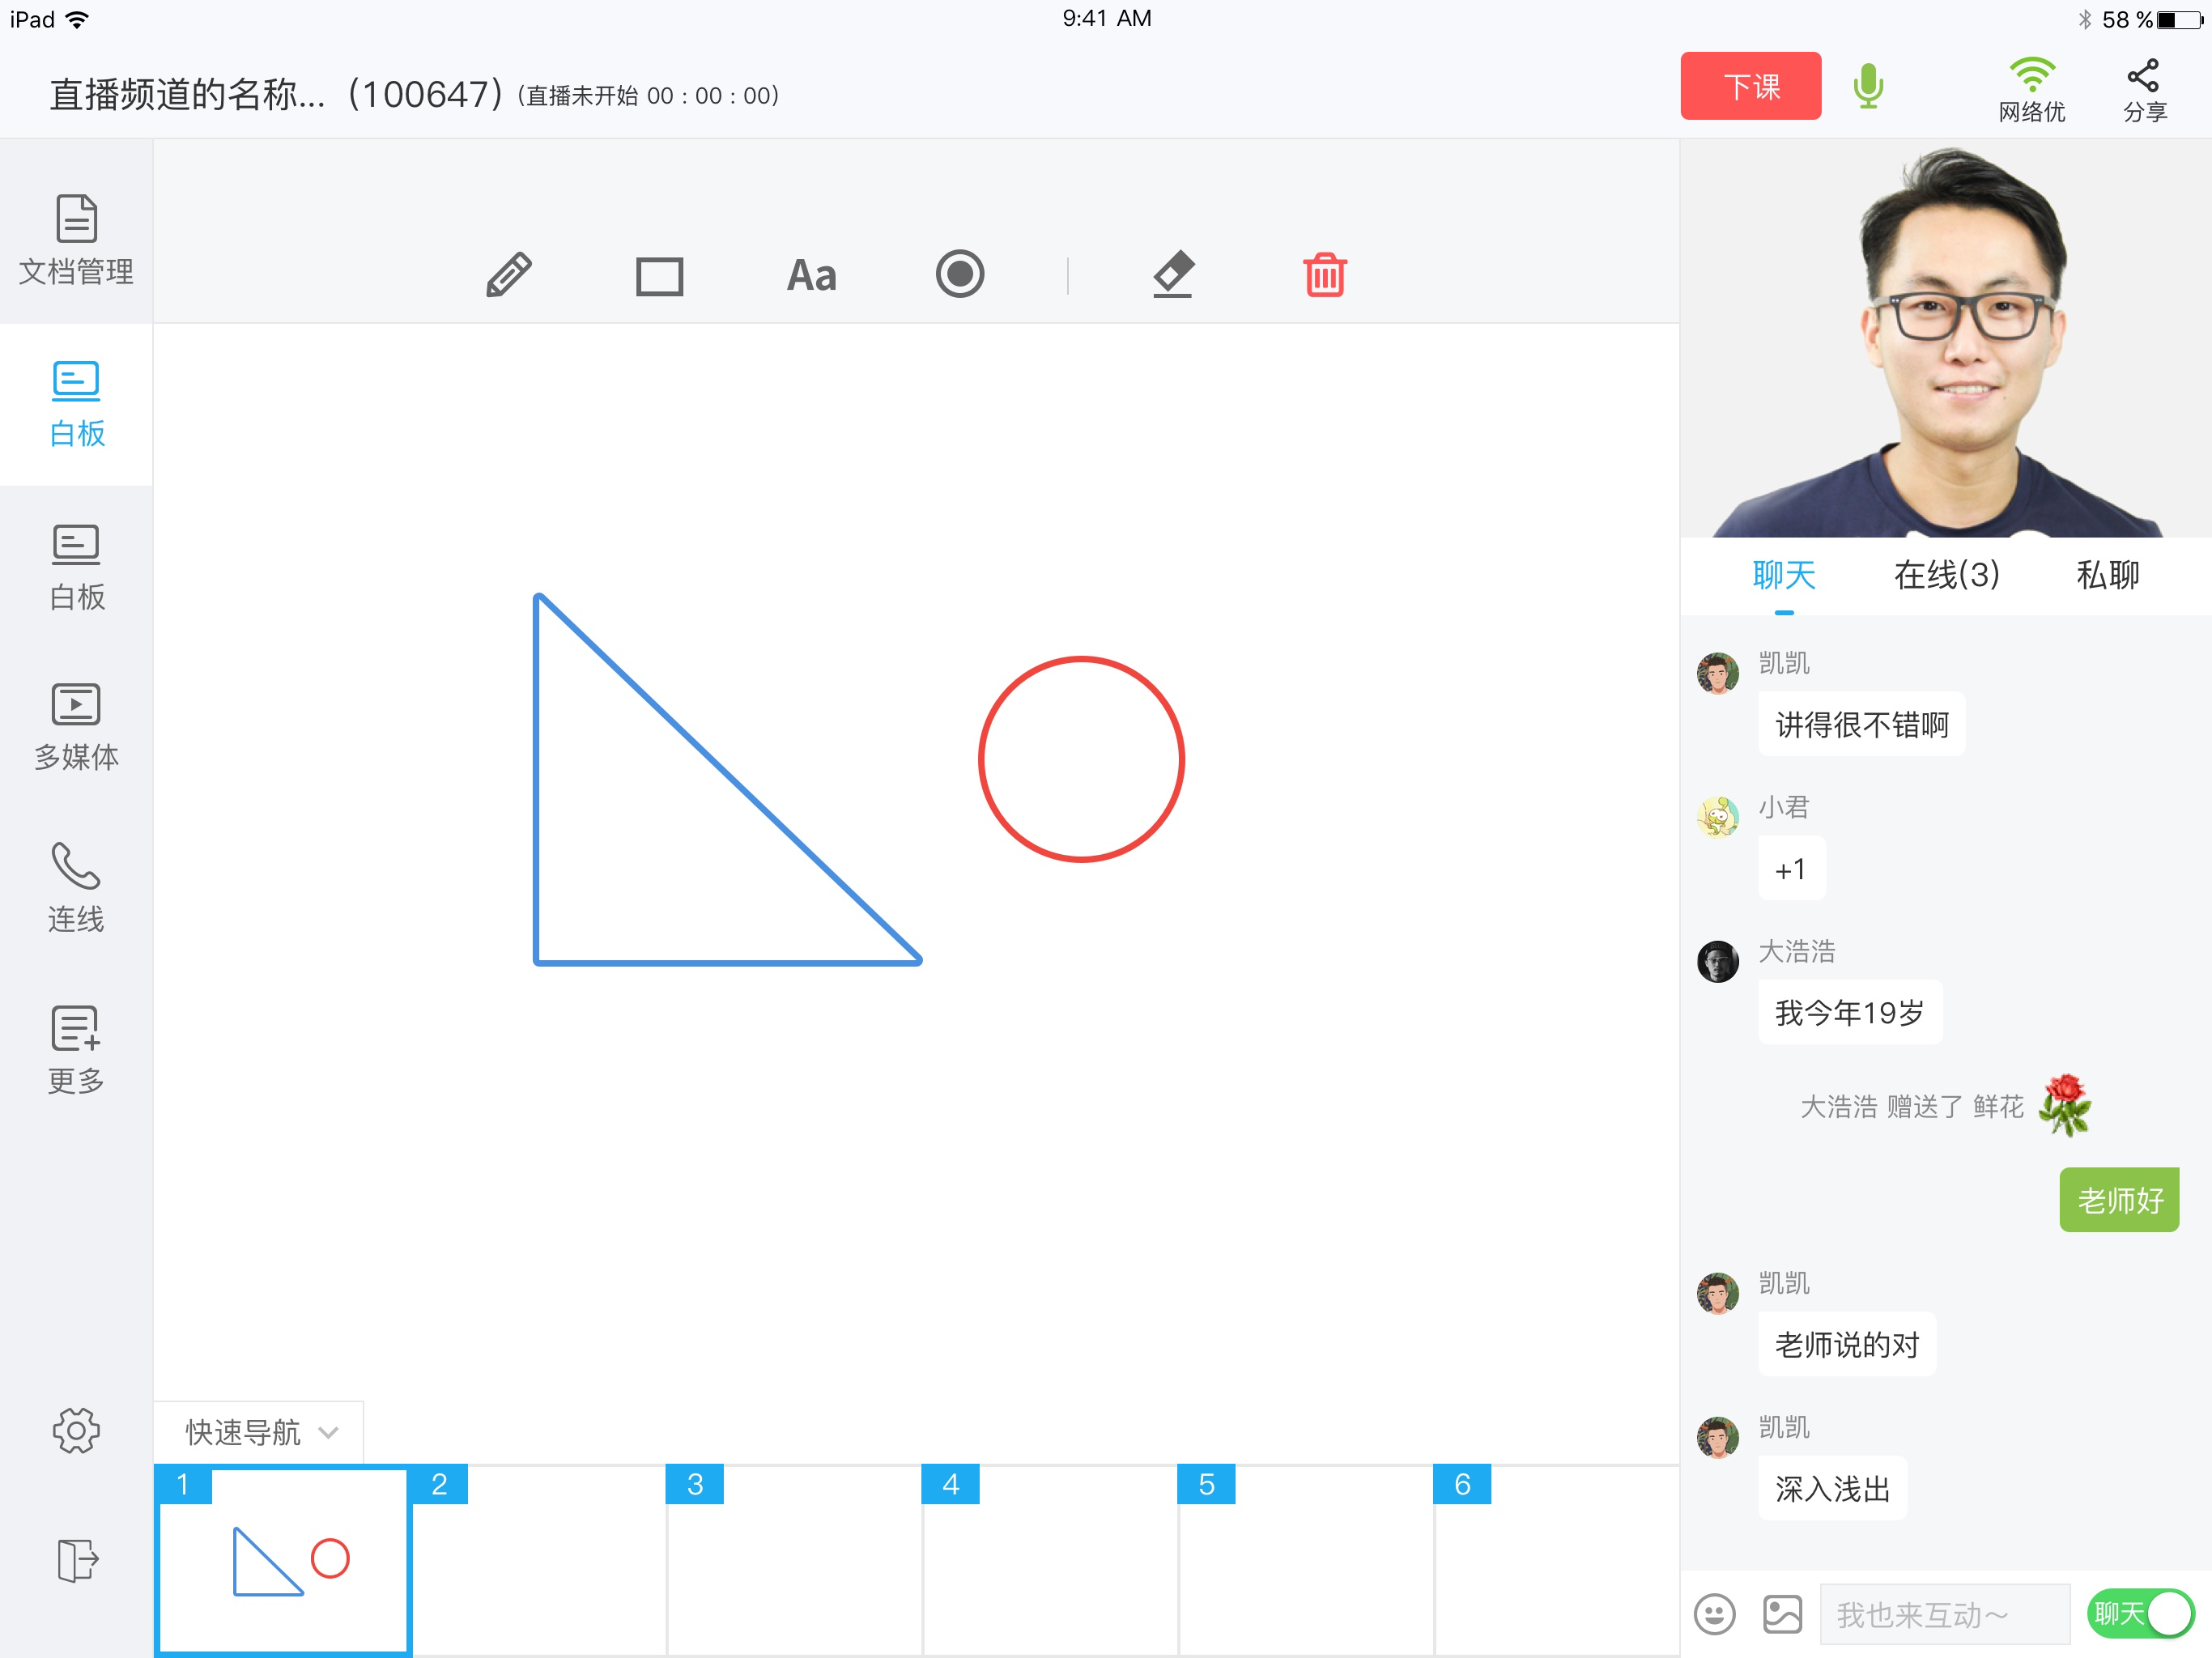Tap 凯凯's avatar beside 深入浅出
The height and width of the screenshot is (1658, 2212).
click(1718, 1437)
